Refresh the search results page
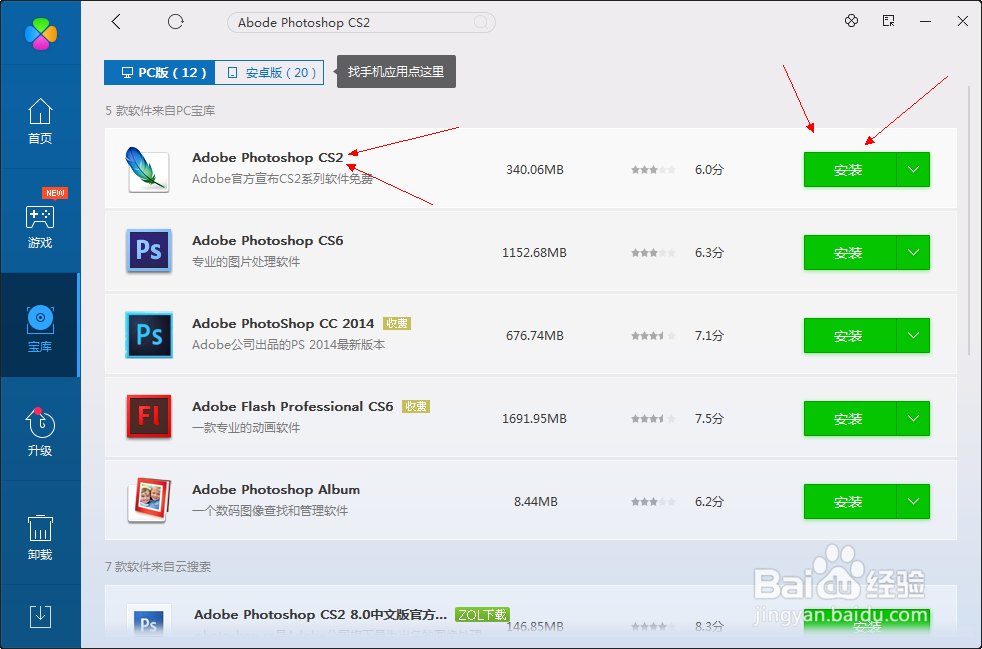 tap(175, 22)
